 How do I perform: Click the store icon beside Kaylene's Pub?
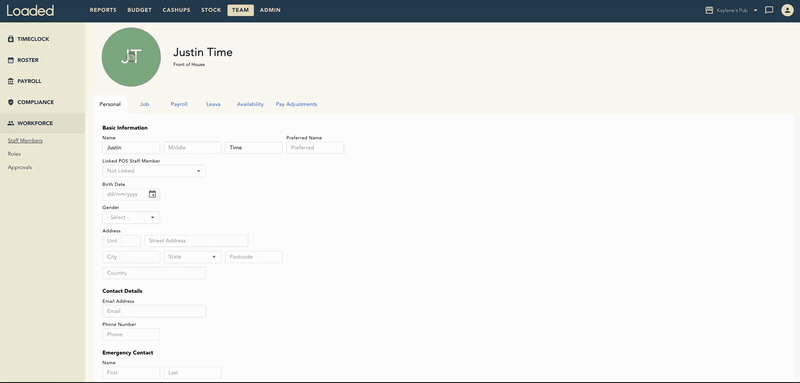click(x=709, y=10)
